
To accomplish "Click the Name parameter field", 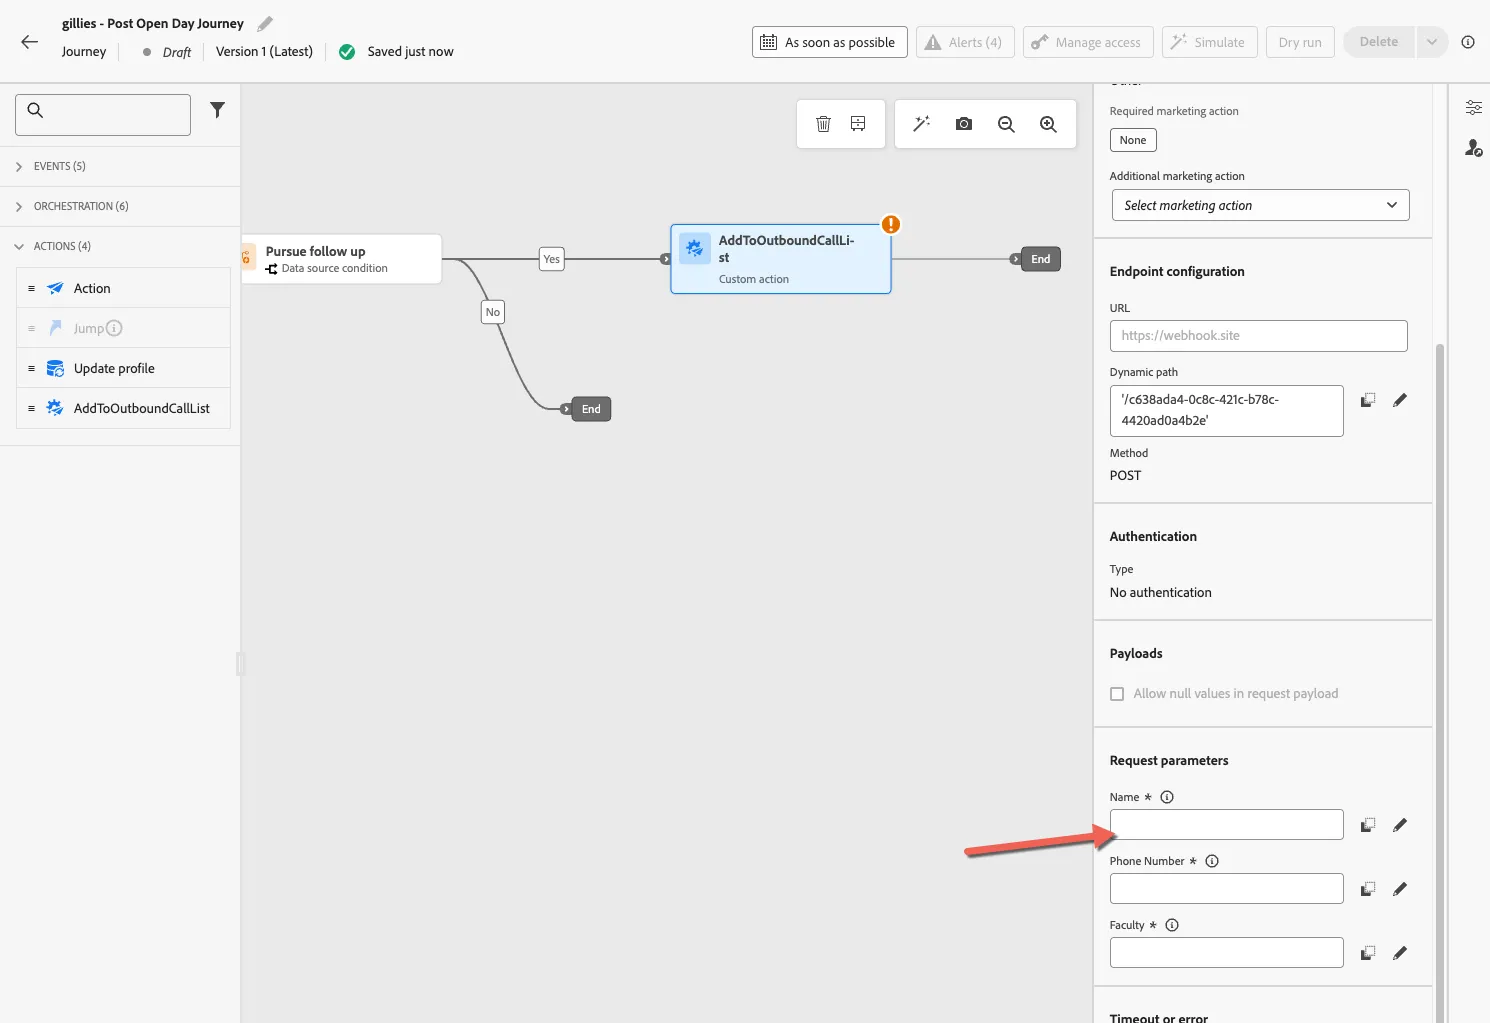I will tap(1226, 825).
